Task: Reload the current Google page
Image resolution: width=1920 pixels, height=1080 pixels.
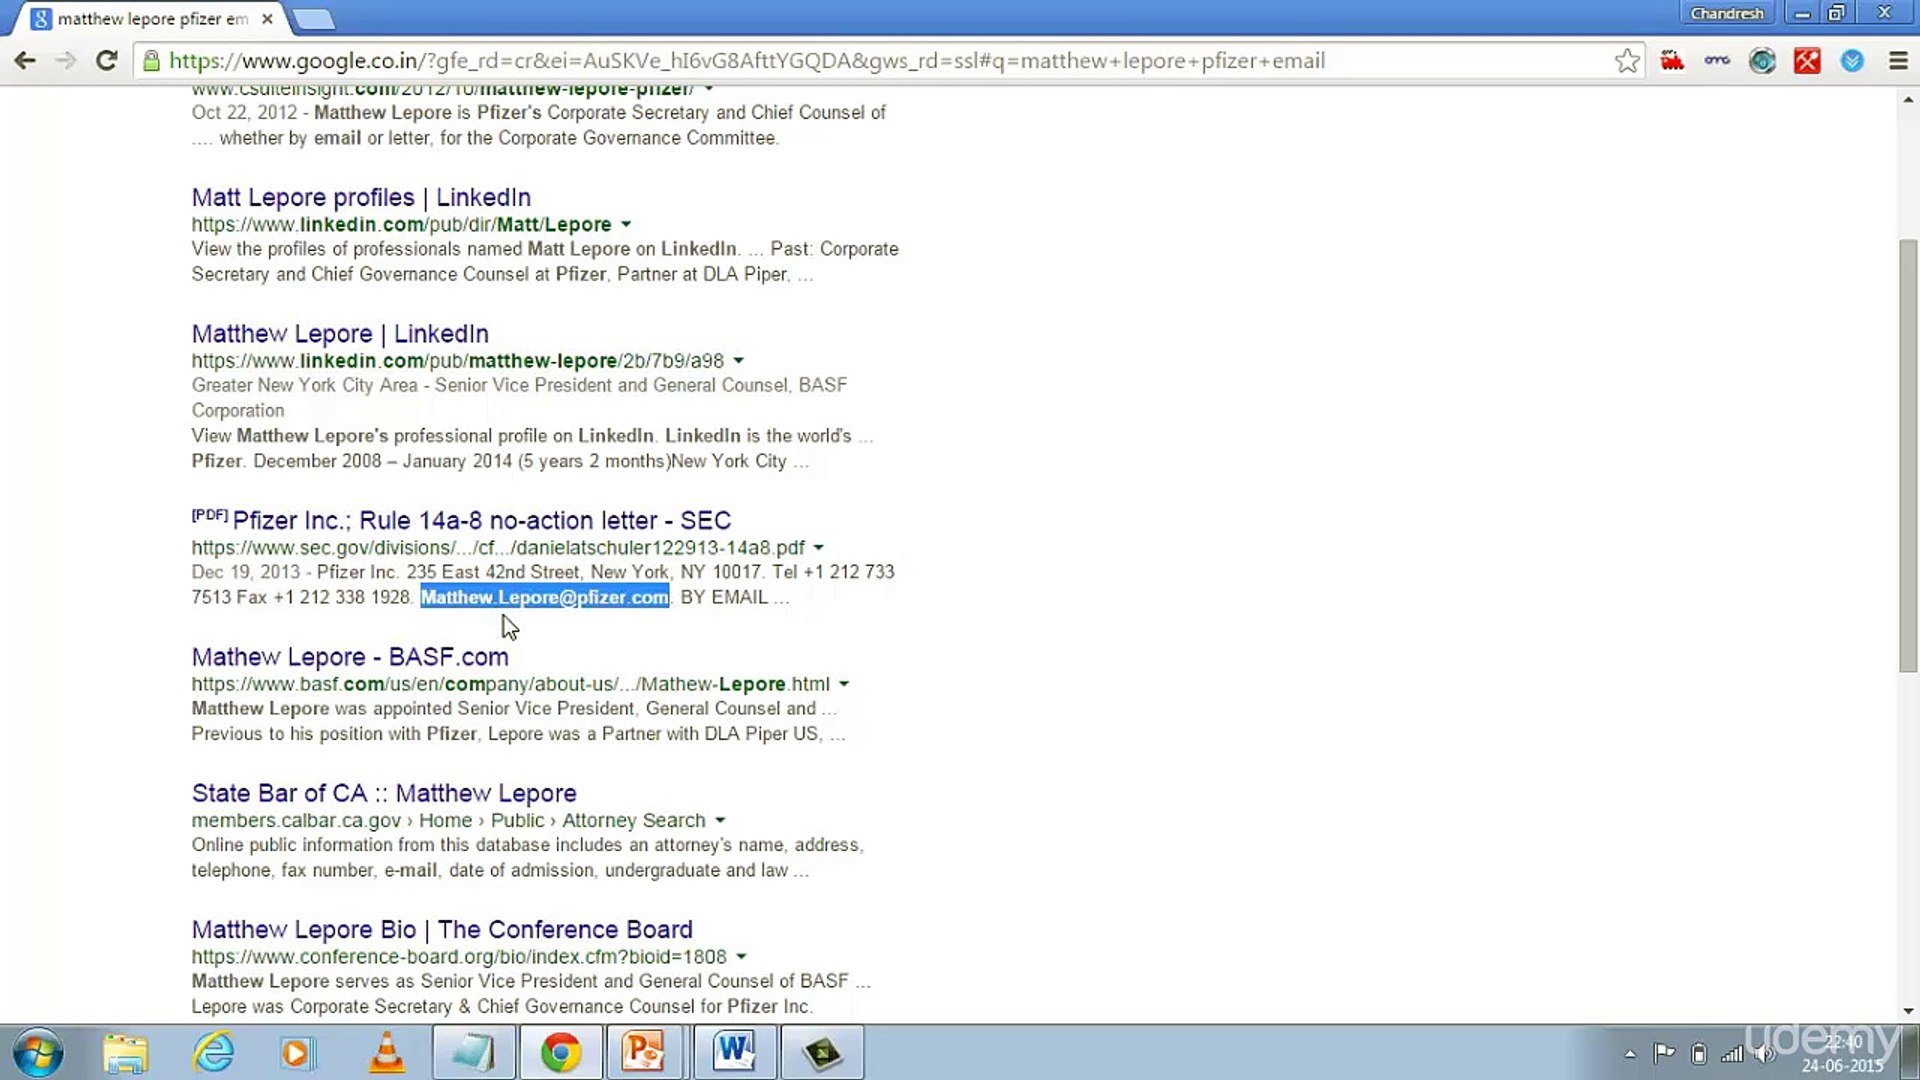Action: (107, 61)
